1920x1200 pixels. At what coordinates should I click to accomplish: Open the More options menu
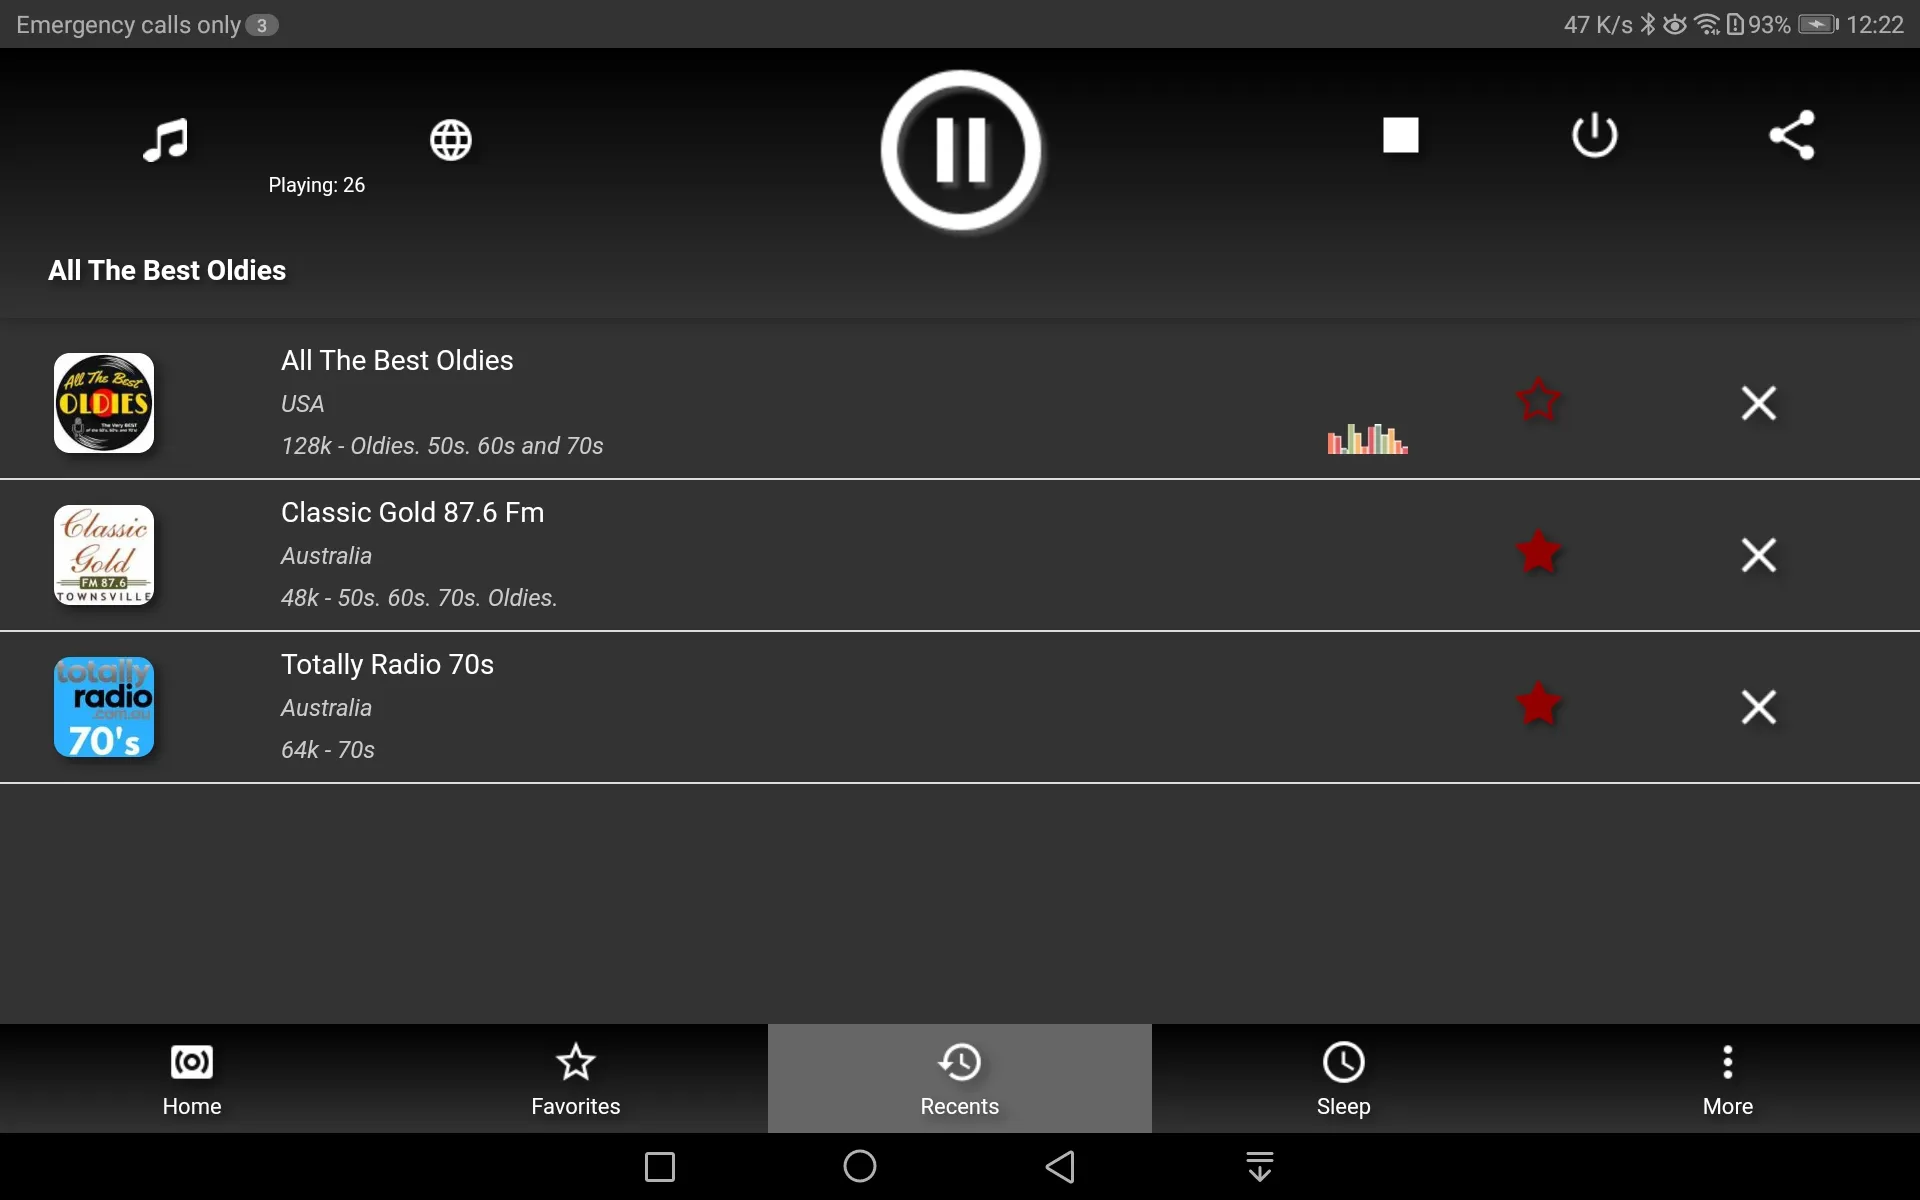[x=1728, y=1077]
